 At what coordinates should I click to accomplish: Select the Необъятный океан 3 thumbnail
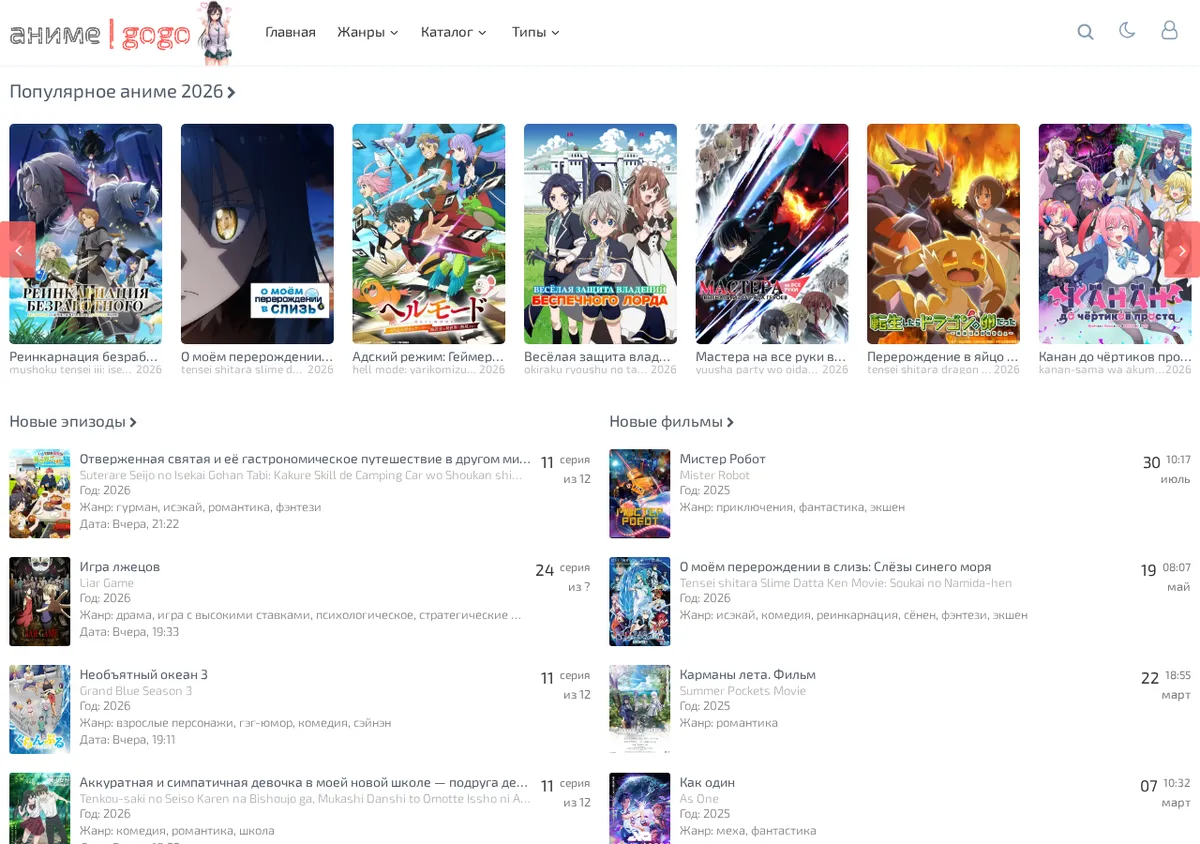click(x=40, y=709)
